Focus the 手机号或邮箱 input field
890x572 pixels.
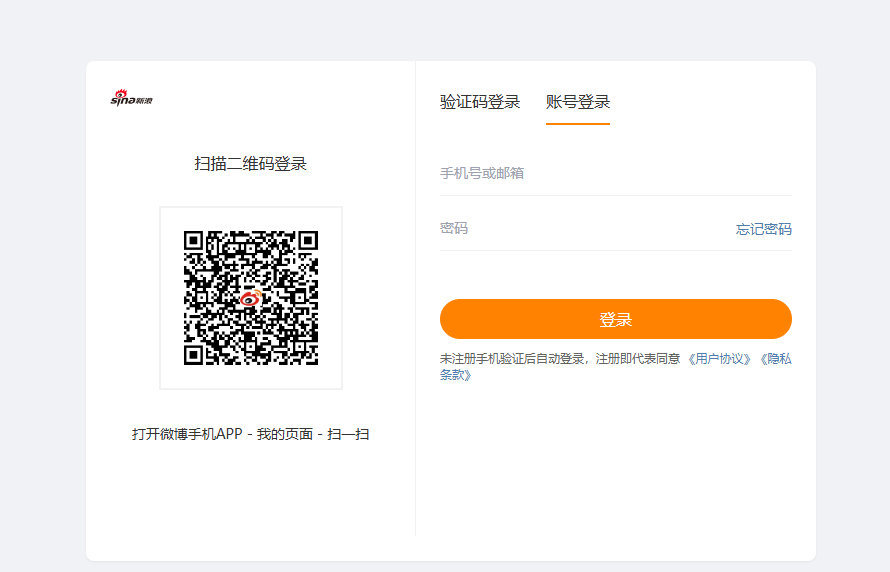click(x=615, y=173)
